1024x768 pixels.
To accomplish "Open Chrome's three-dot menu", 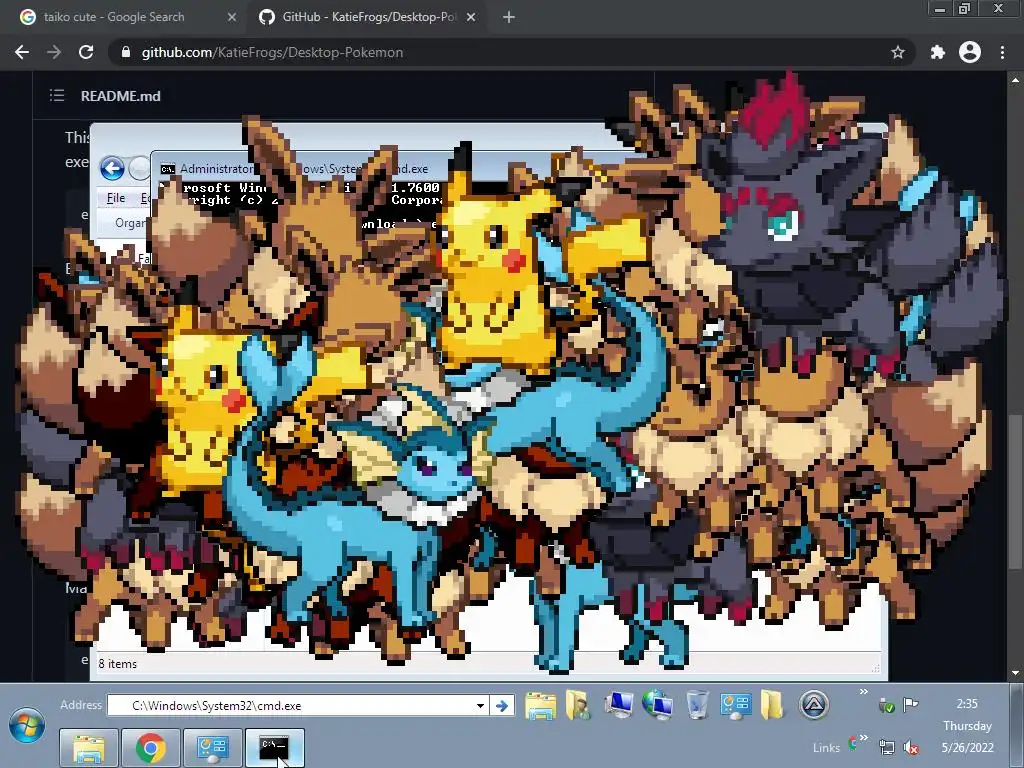I will pos(1002,52).
